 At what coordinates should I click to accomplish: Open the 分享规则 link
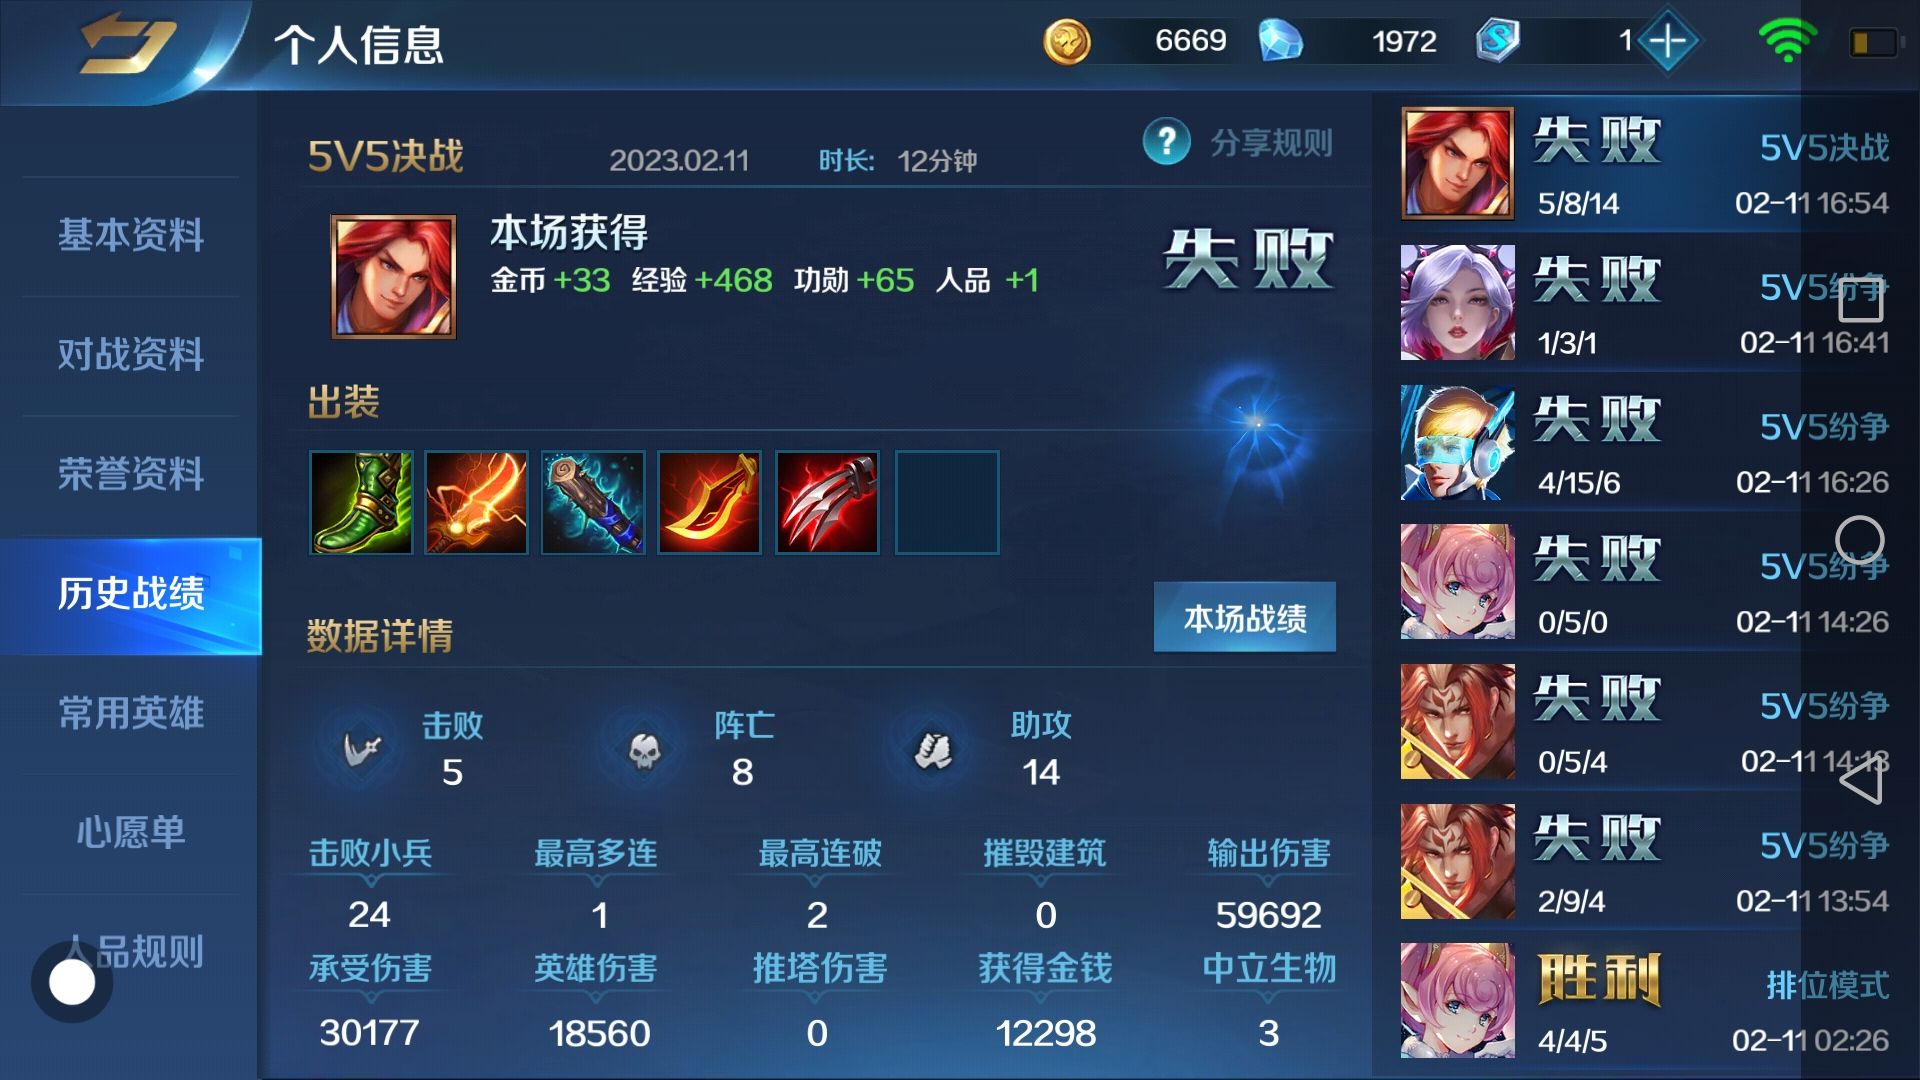click(1271, 143)
